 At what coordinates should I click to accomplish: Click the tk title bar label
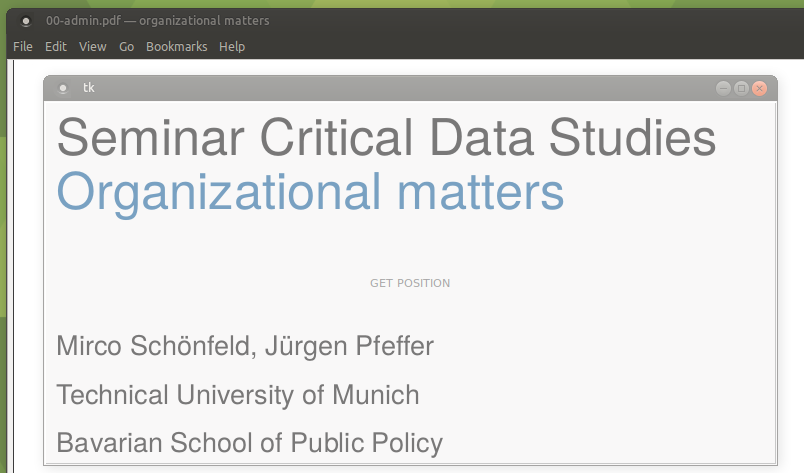tap(89, 88)
